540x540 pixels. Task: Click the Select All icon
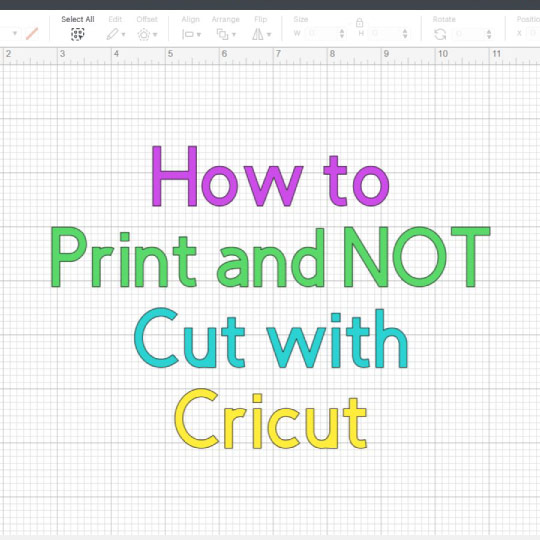77,34
